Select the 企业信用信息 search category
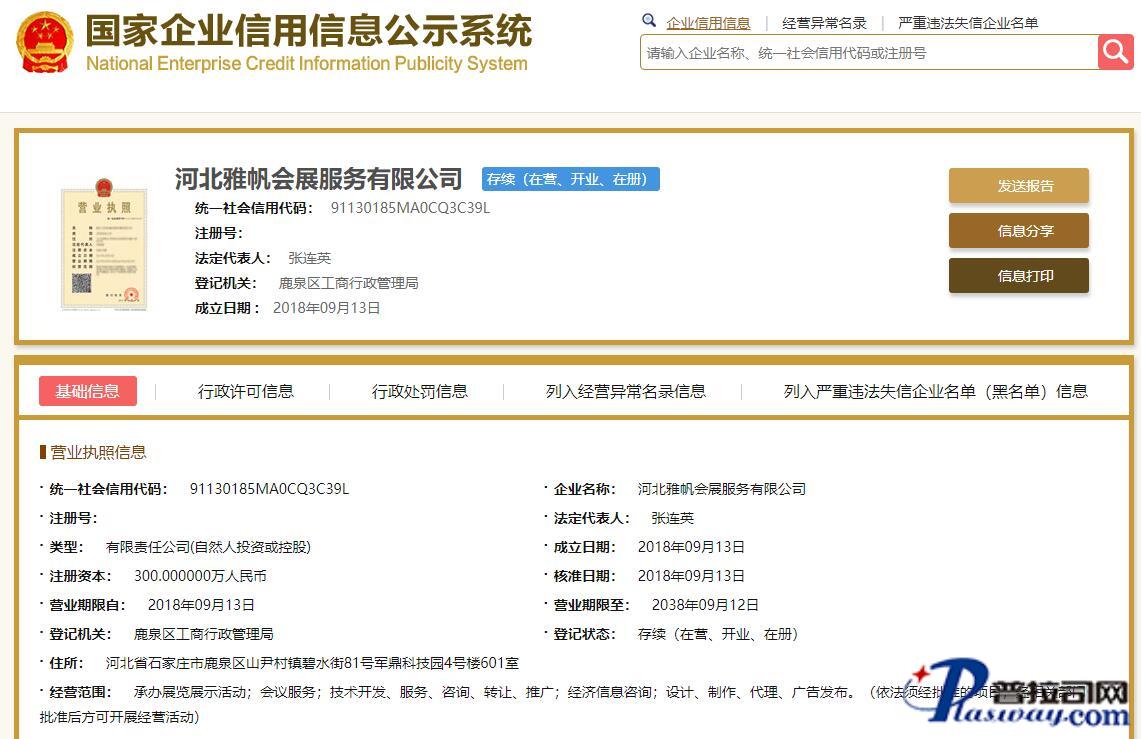1141x739 pixels. [x=708, y=23]
